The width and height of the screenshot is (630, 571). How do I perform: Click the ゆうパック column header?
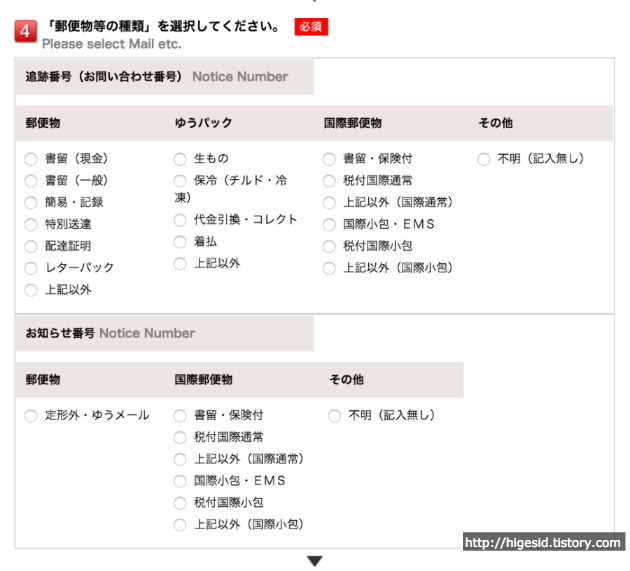203,123
